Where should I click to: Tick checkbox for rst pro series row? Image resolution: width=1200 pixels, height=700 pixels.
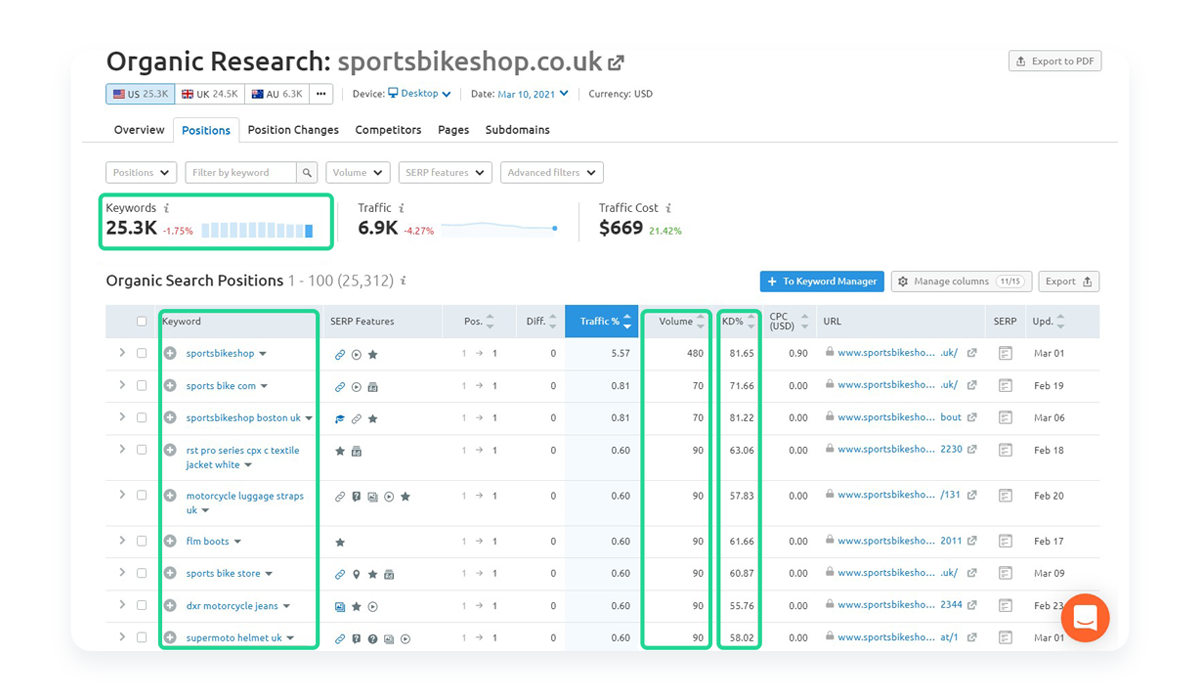coord(142,450)
